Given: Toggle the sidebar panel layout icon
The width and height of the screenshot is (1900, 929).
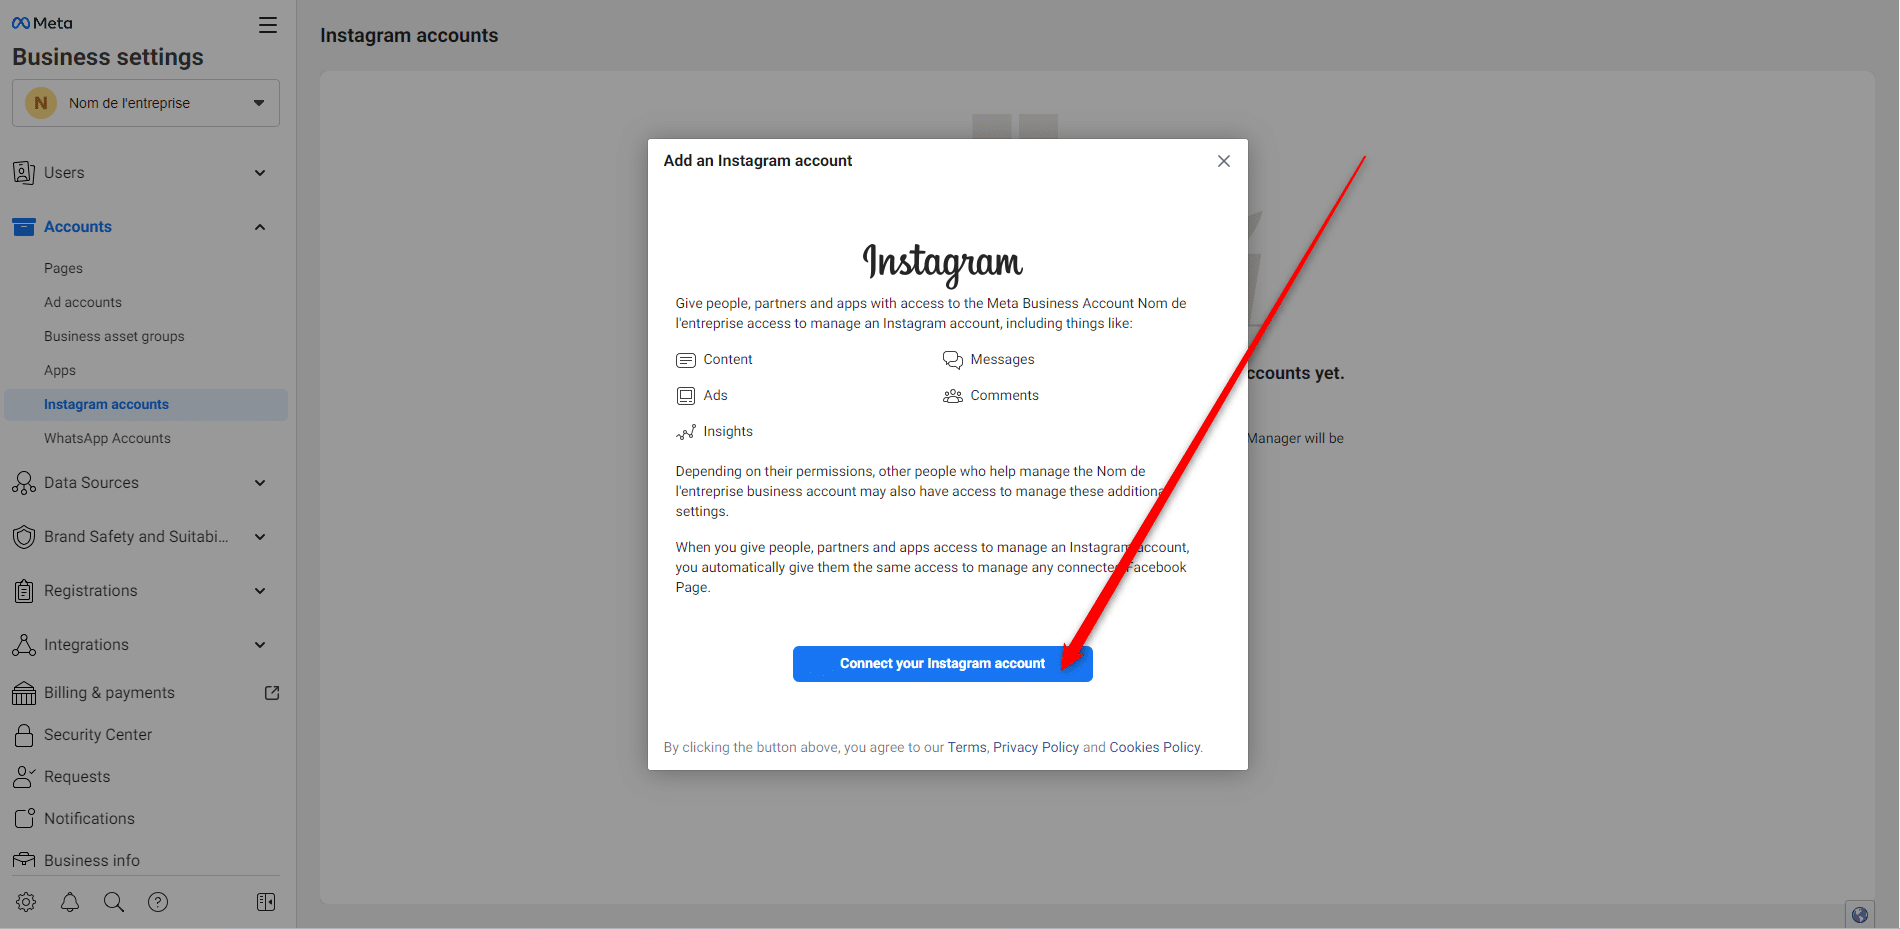Looking at the screenshot, I should [266, 902].
